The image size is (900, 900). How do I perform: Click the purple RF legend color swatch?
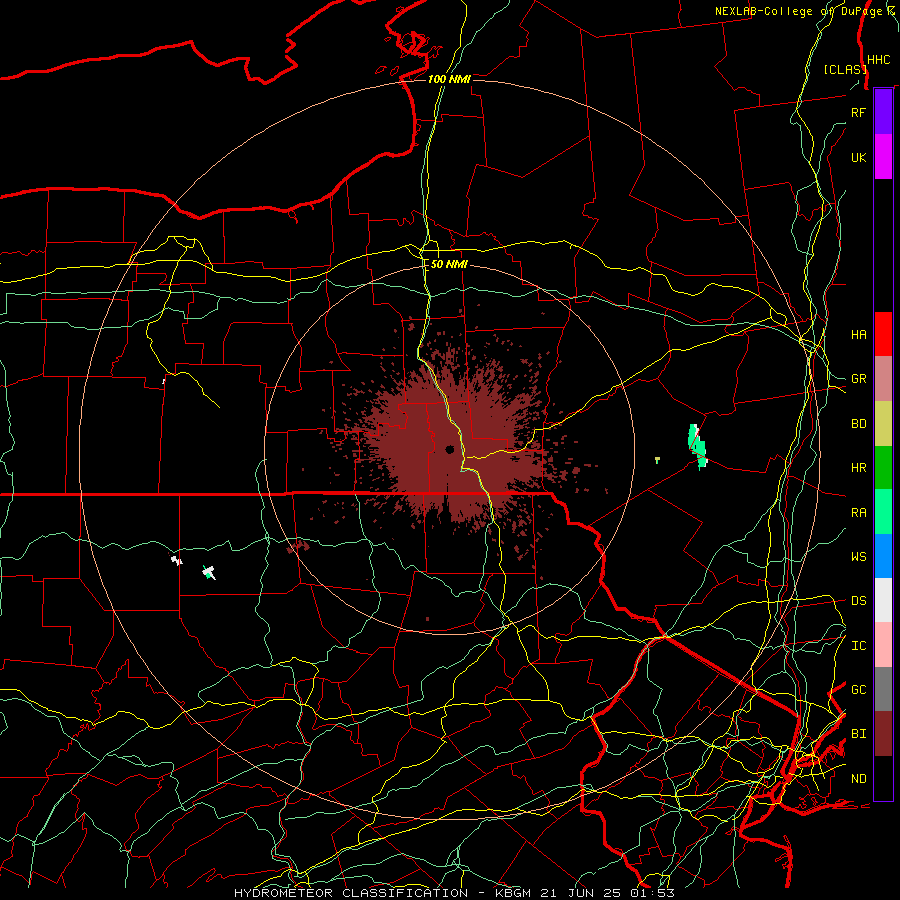click(883, 112)
